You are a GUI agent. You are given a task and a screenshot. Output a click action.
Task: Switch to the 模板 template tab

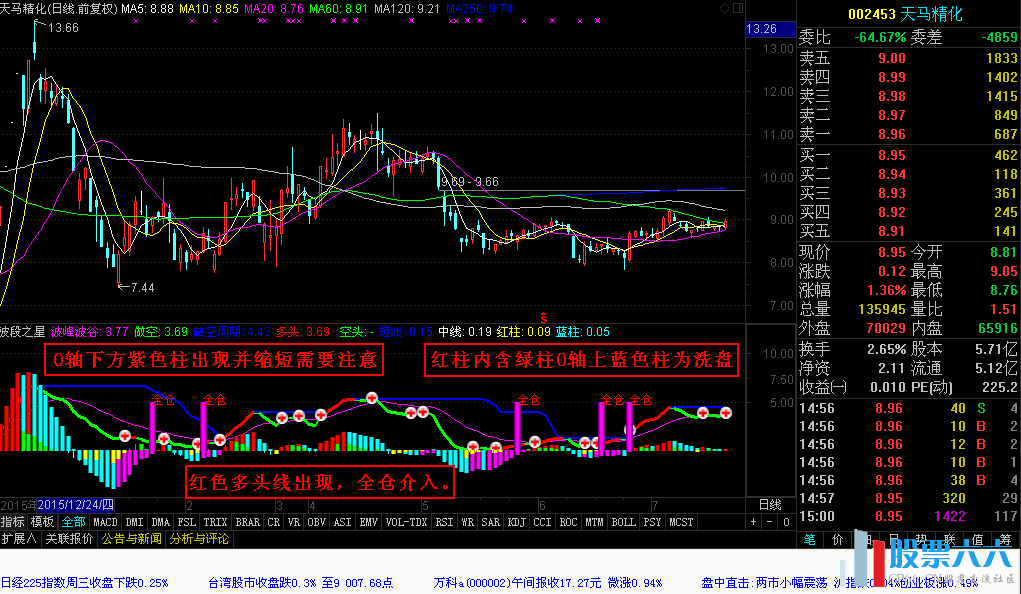coord(42,522)
